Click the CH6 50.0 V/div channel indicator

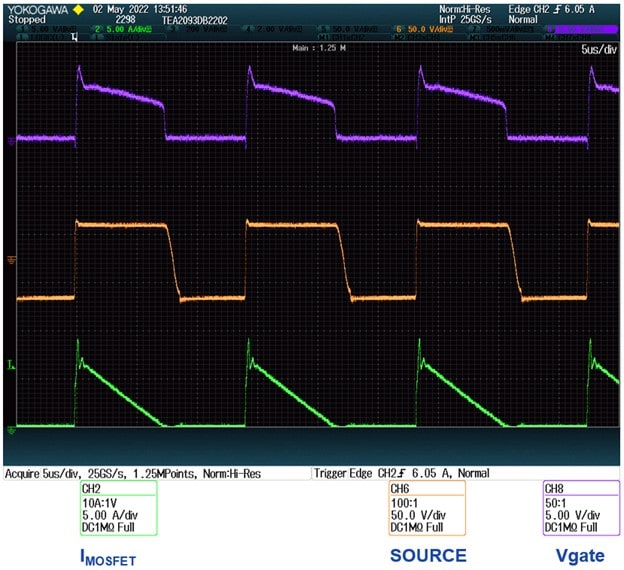tap(422, 29)
